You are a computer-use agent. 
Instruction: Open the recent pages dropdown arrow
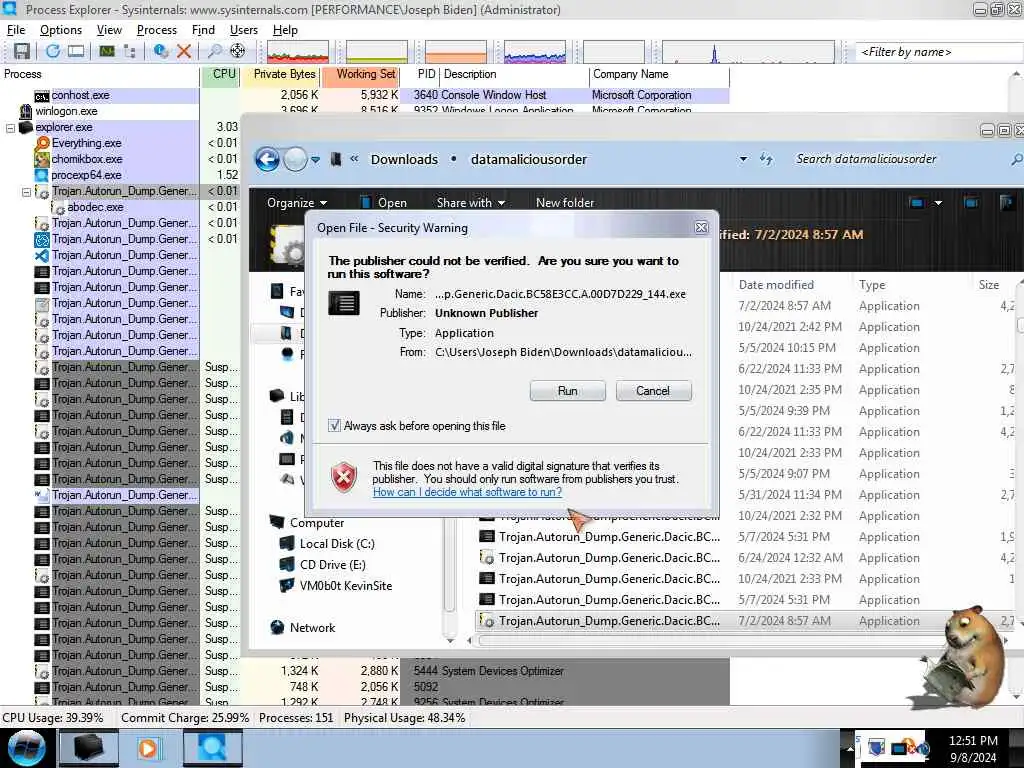click(x=315, y=160)
